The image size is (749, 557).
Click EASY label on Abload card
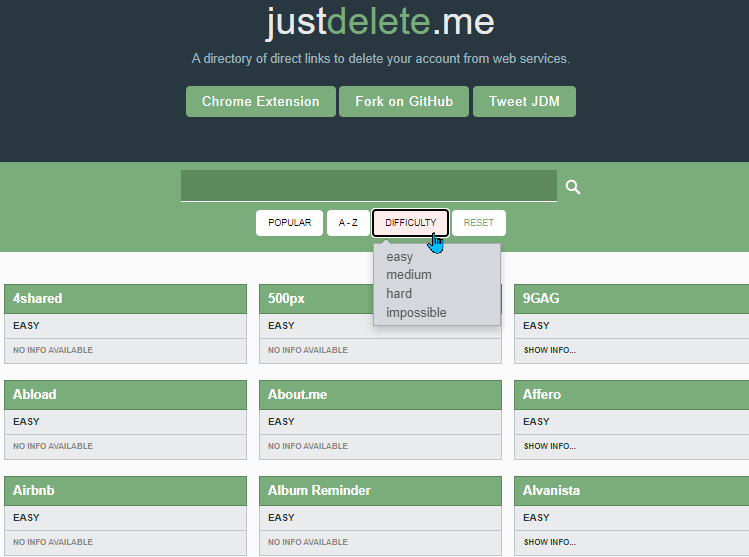[26, 422]
